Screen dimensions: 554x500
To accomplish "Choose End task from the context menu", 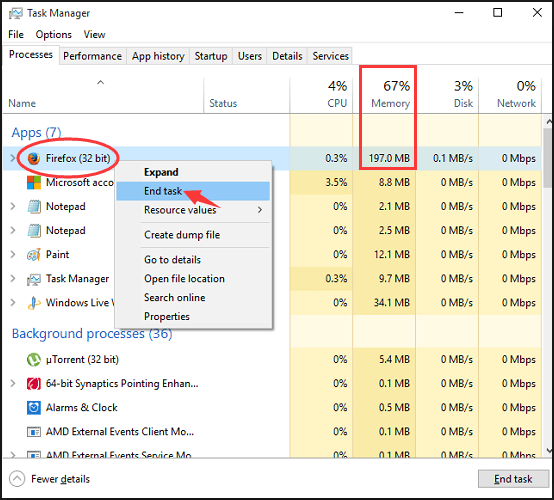I will 193,191.
